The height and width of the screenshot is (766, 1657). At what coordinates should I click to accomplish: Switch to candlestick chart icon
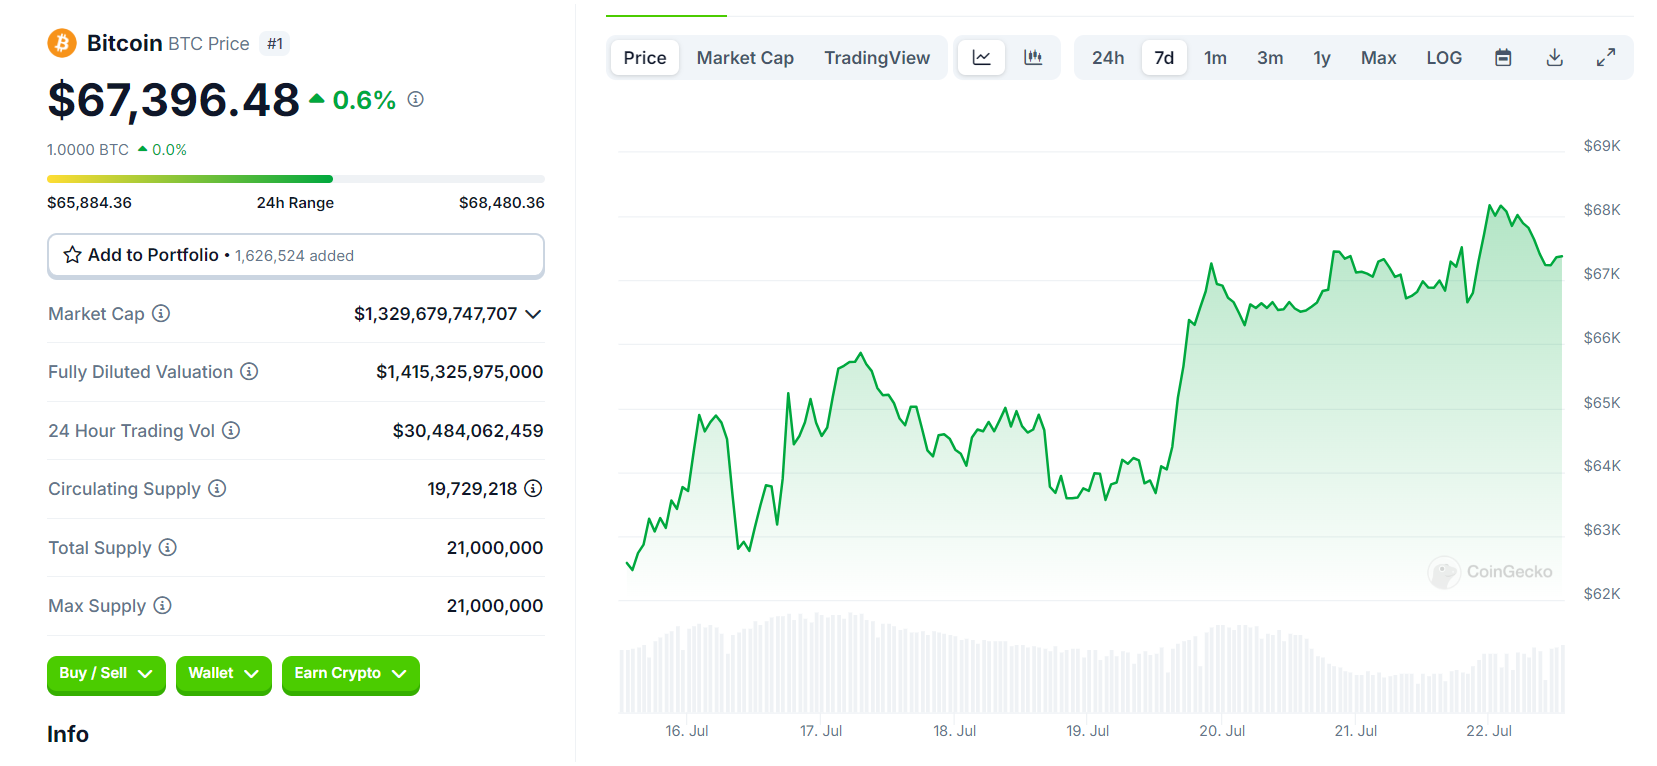[1033, 58]
